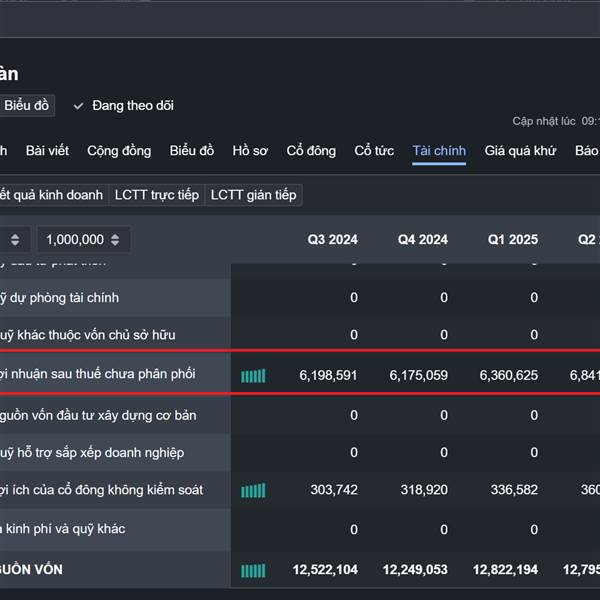Select the Q4 2024 value 6,175,059
Image resolution: width=600 pixels, height=600 pixels.
(414, 376)
